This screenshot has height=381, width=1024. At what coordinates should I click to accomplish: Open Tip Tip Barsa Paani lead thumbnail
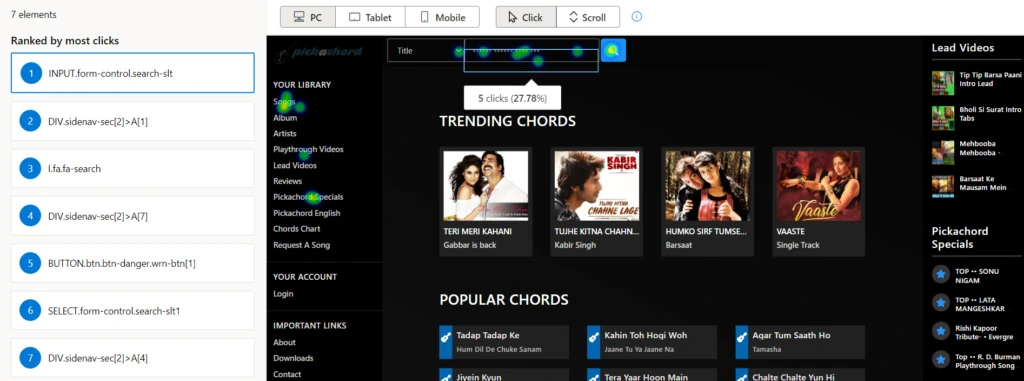point(943,83)
